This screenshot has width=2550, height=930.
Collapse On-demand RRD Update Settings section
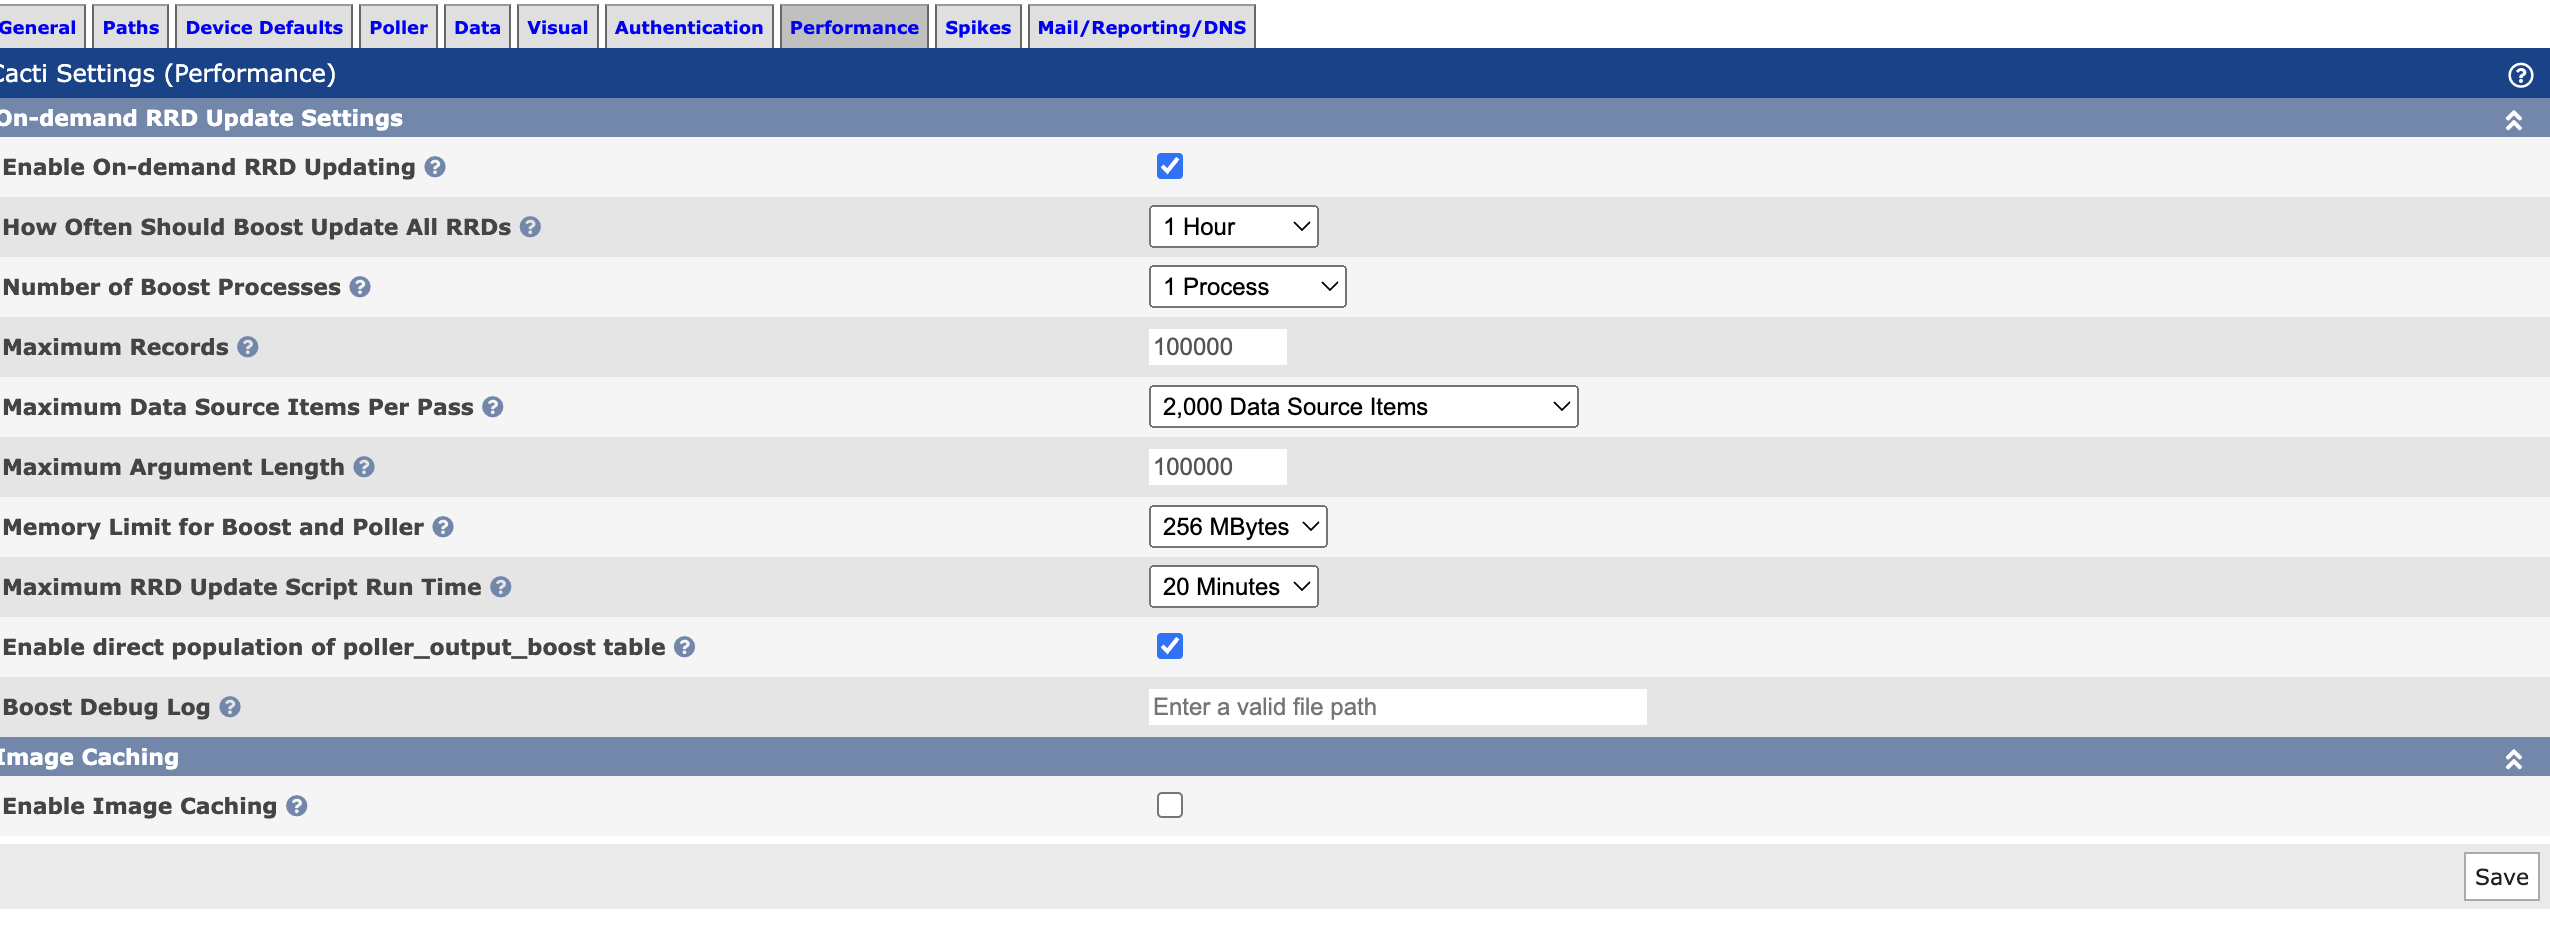pyautogui.click(x=2513, y=120)
